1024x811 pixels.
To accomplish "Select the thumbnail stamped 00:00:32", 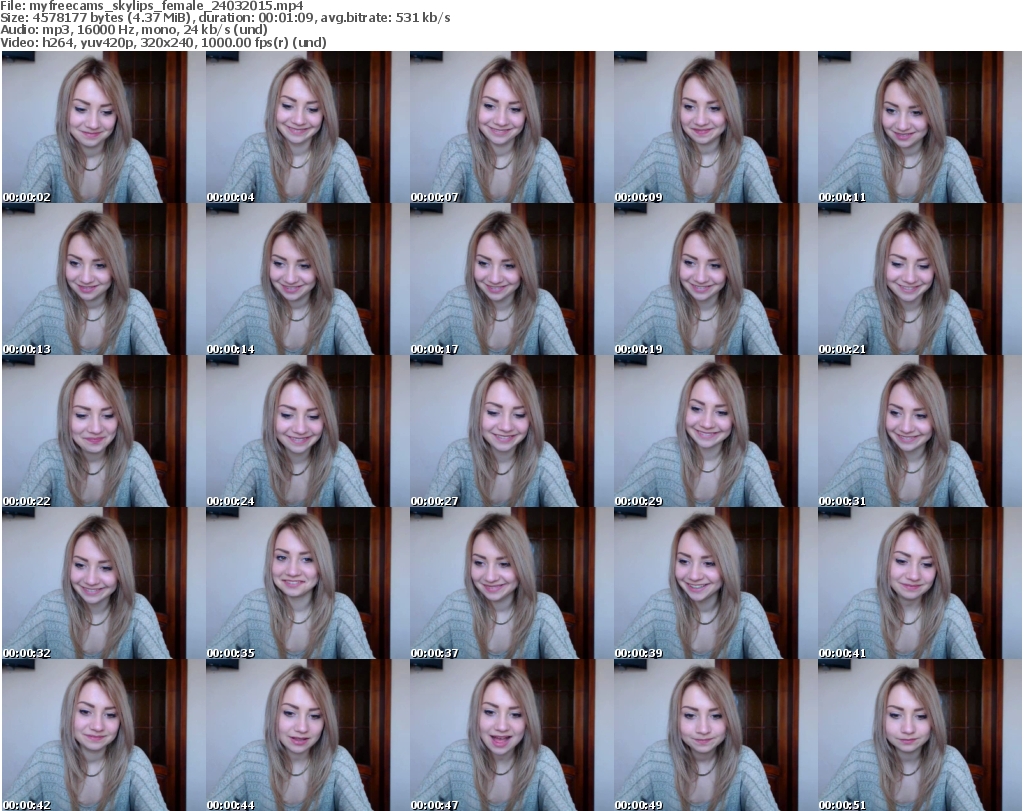I will (x=103, y=584).
